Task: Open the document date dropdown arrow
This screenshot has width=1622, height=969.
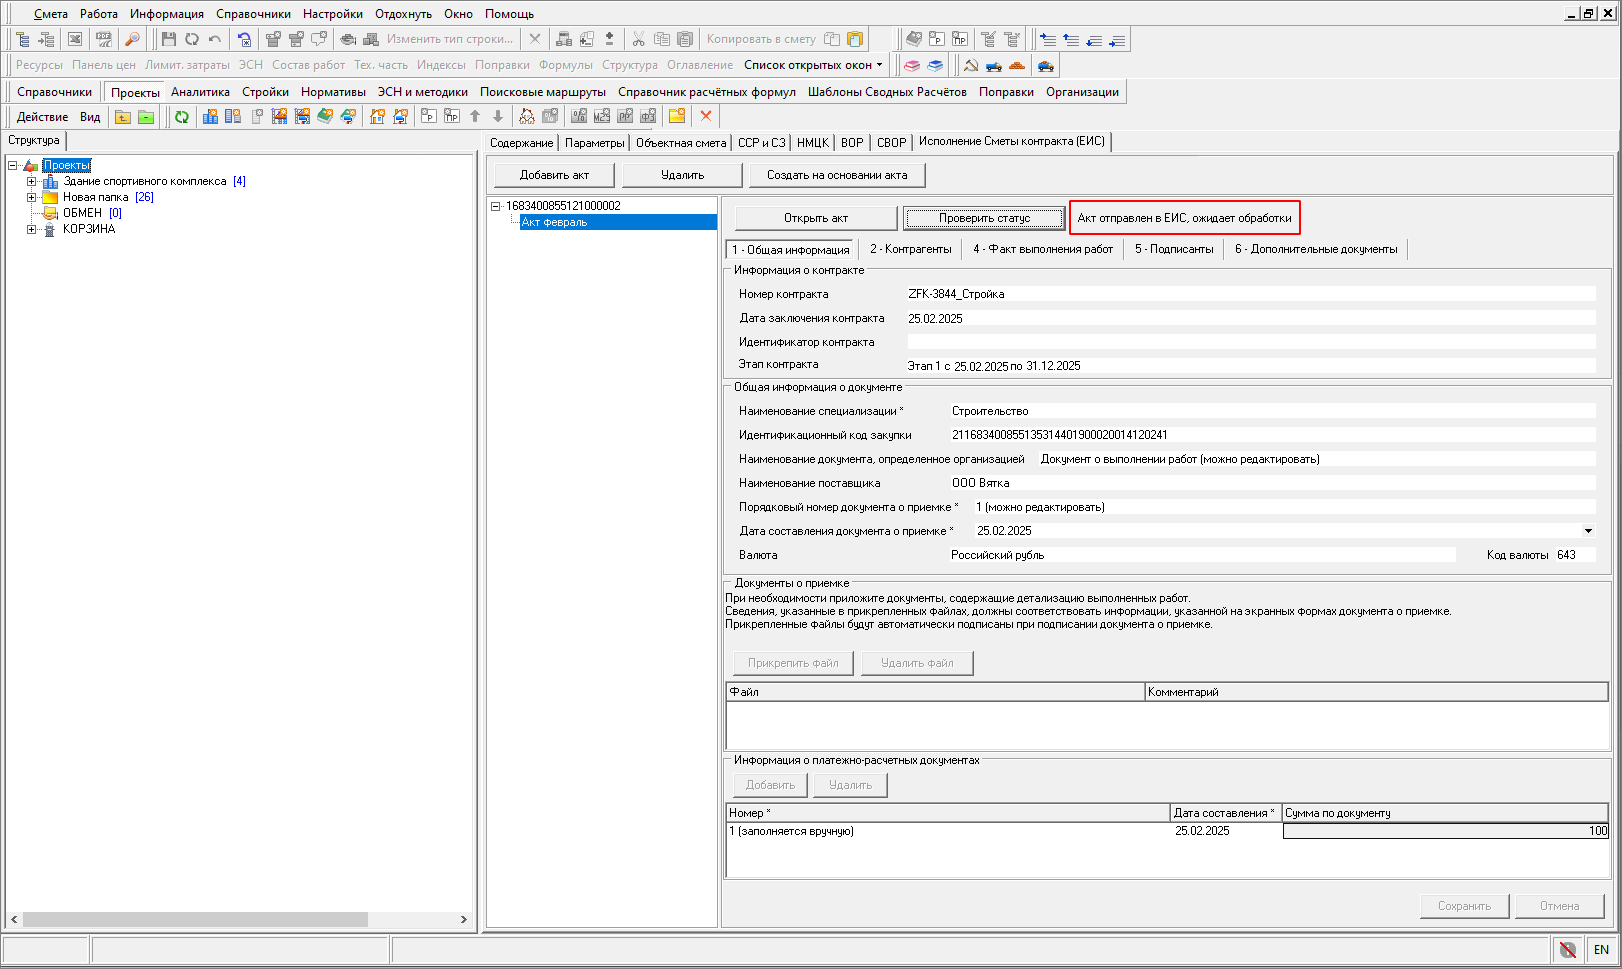Action: (x=1588, y=531)
